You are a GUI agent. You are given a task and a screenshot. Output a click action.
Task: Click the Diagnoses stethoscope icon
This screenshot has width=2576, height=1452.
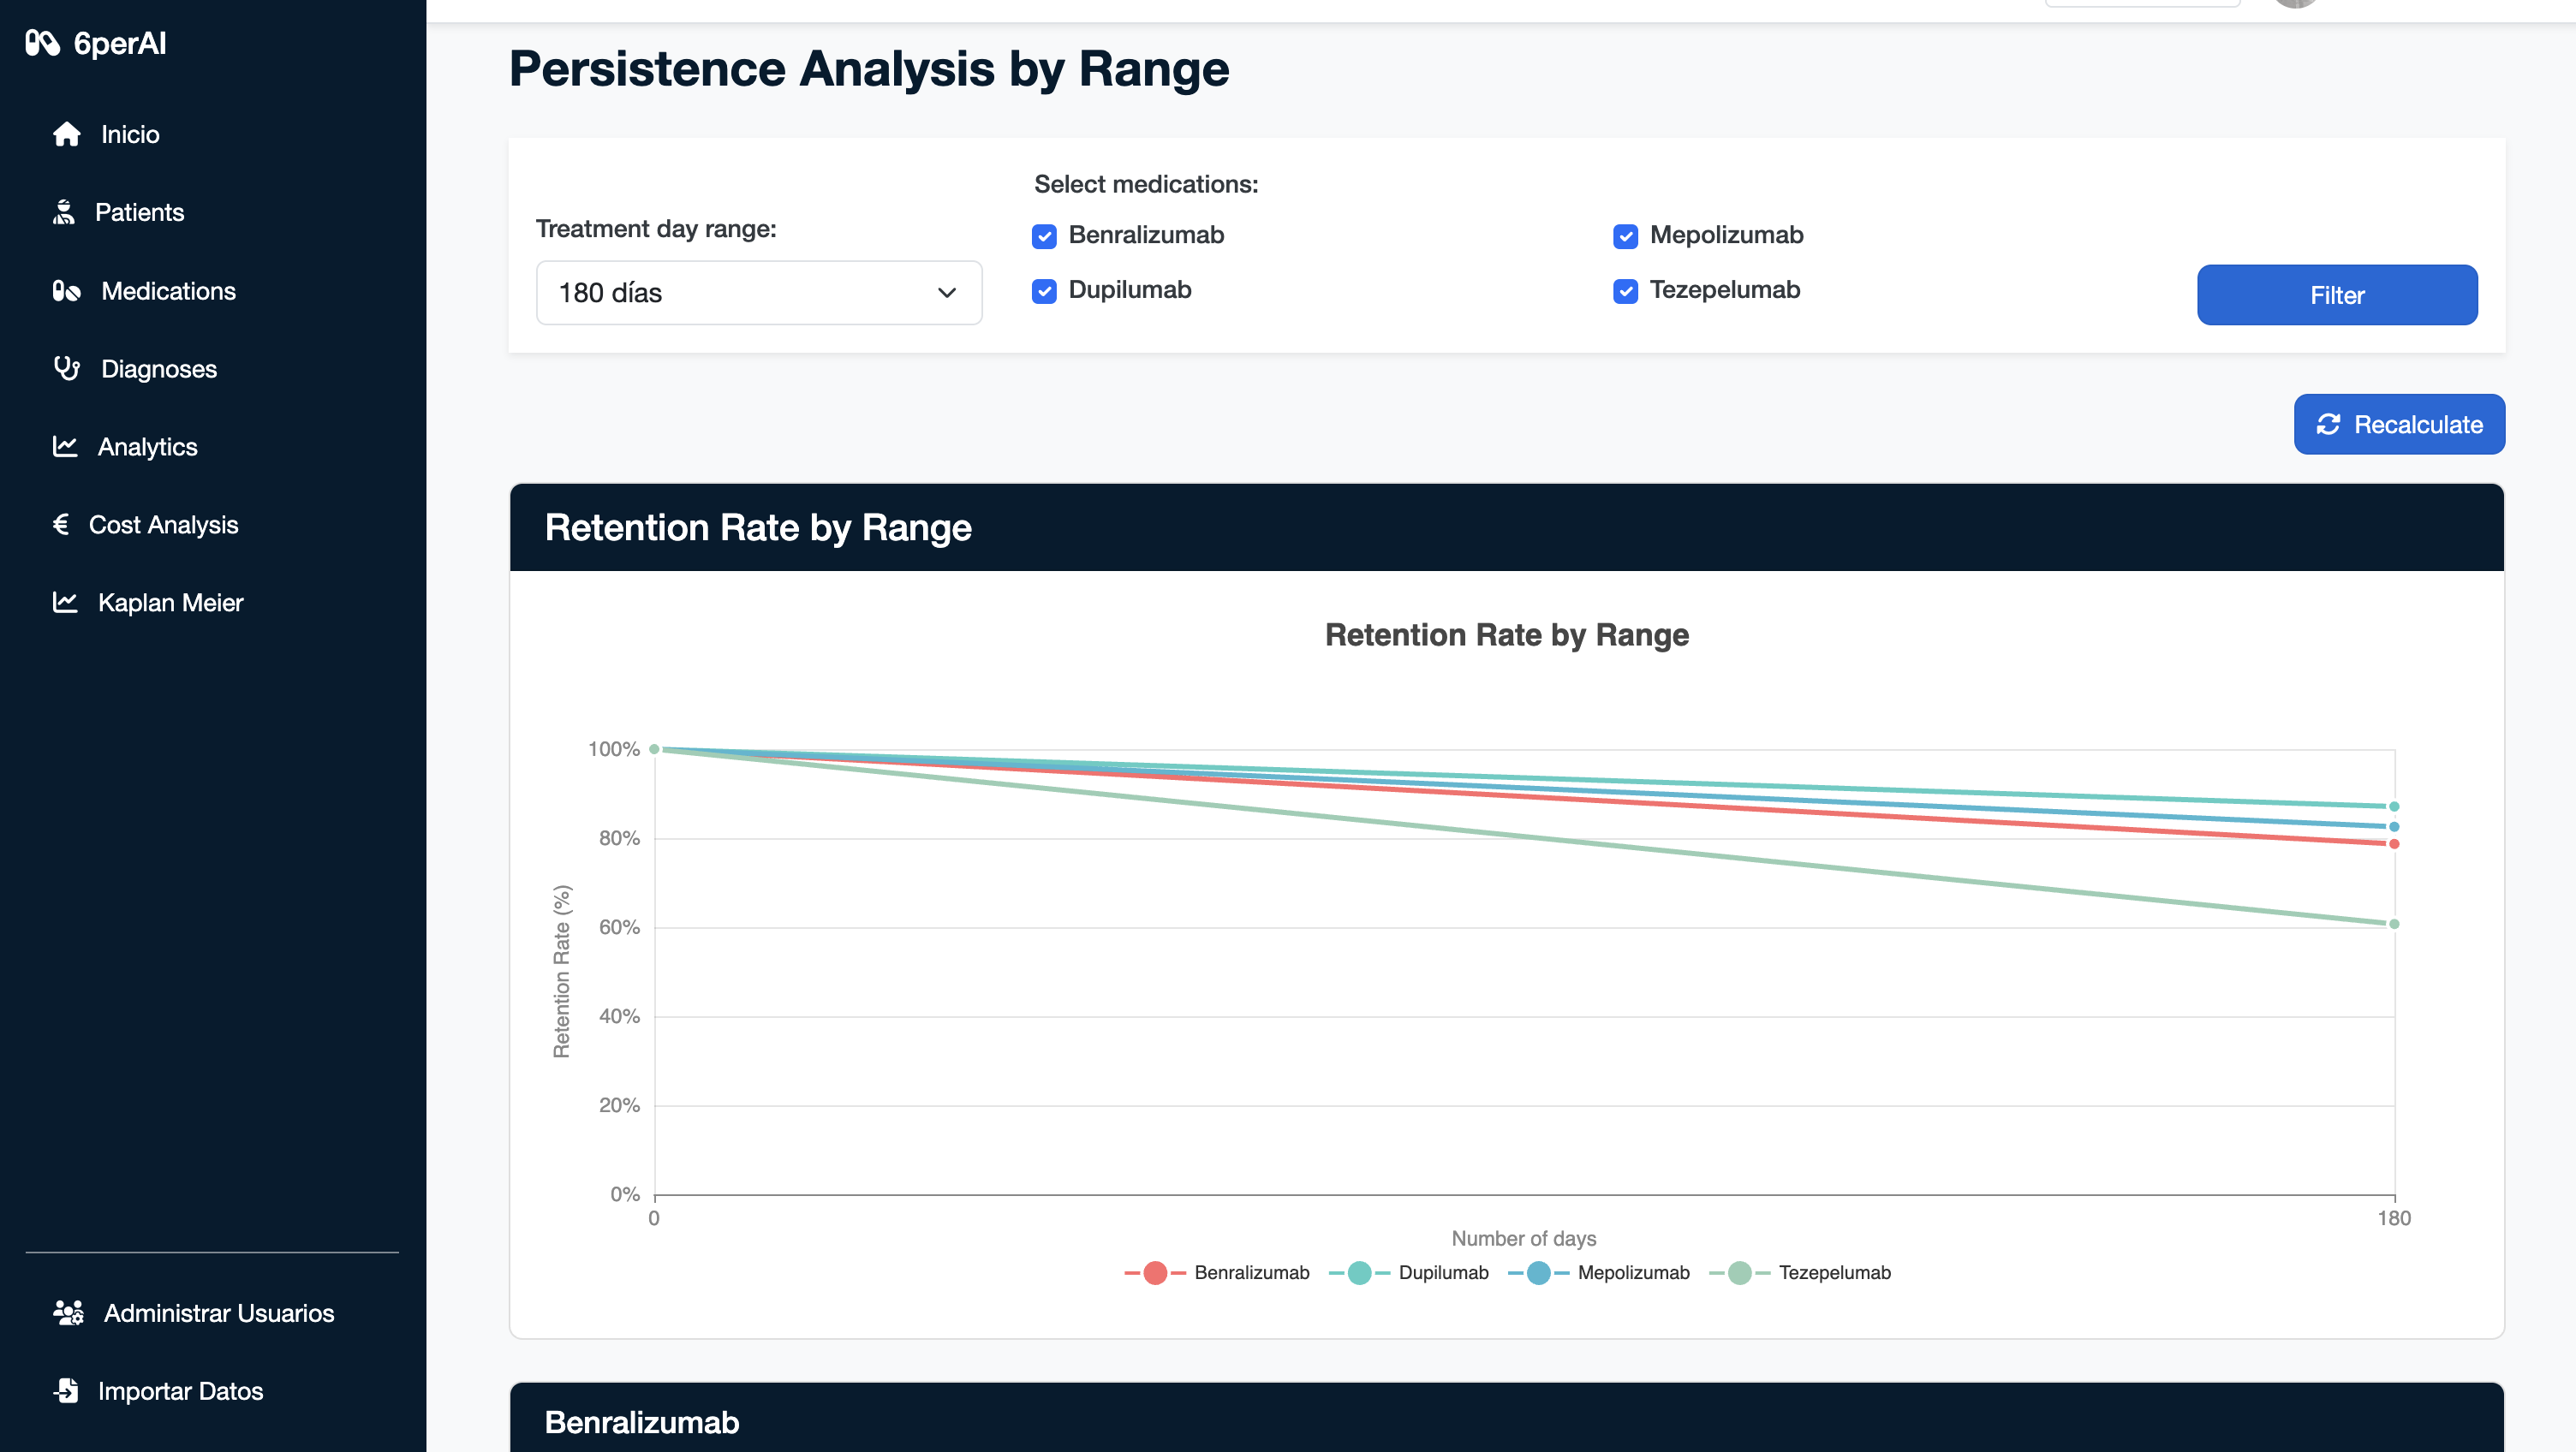pyautogui.click(x=67, y=369)
